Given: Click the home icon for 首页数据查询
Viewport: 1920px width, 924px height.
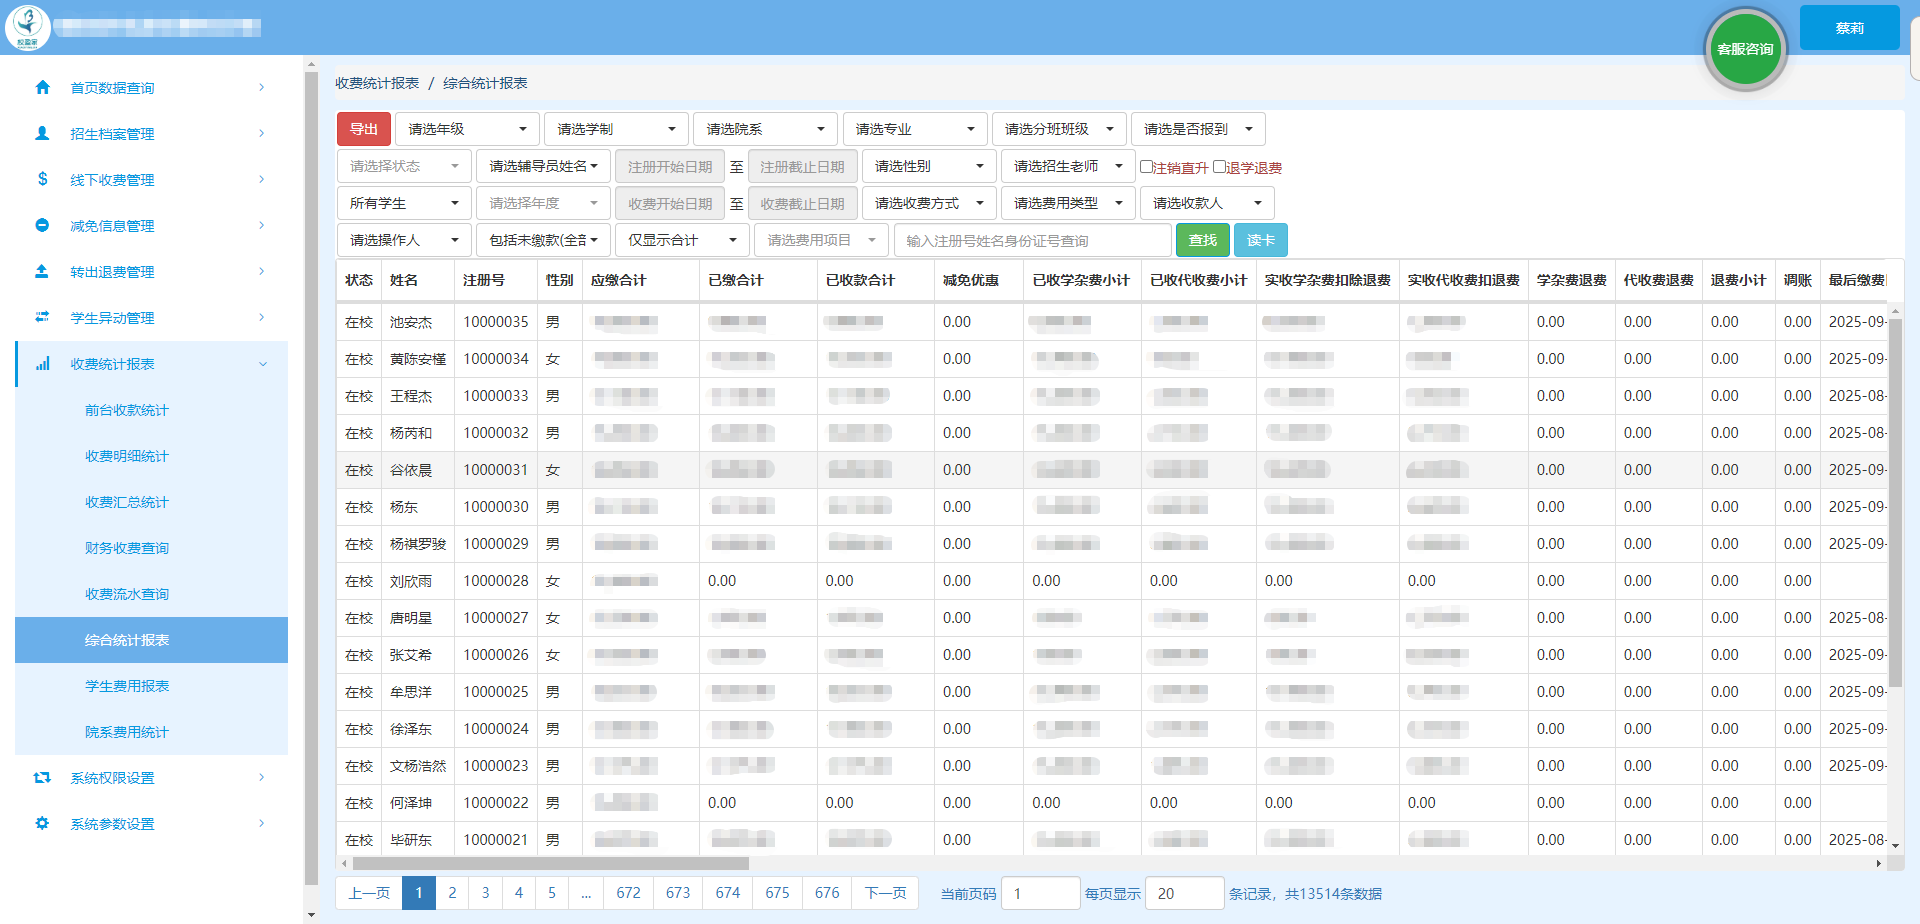Looking at the screenshot, I should tap(42, 88).
